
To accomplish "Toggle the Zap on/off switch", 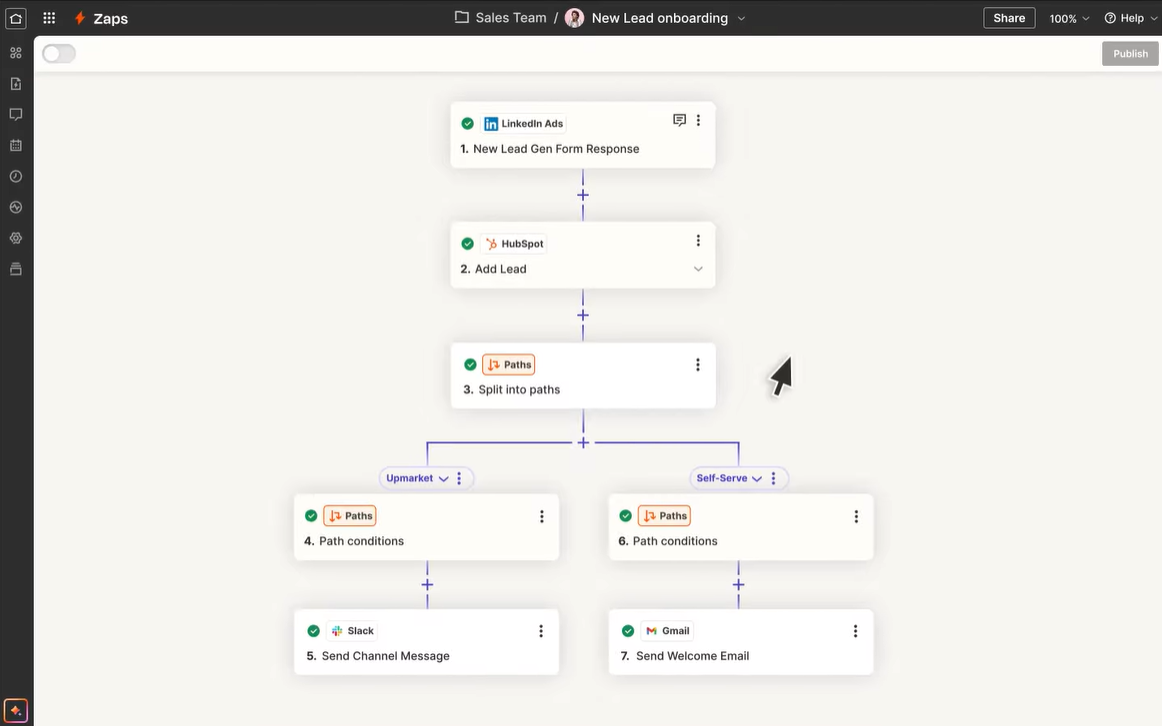I will (58, 53).
